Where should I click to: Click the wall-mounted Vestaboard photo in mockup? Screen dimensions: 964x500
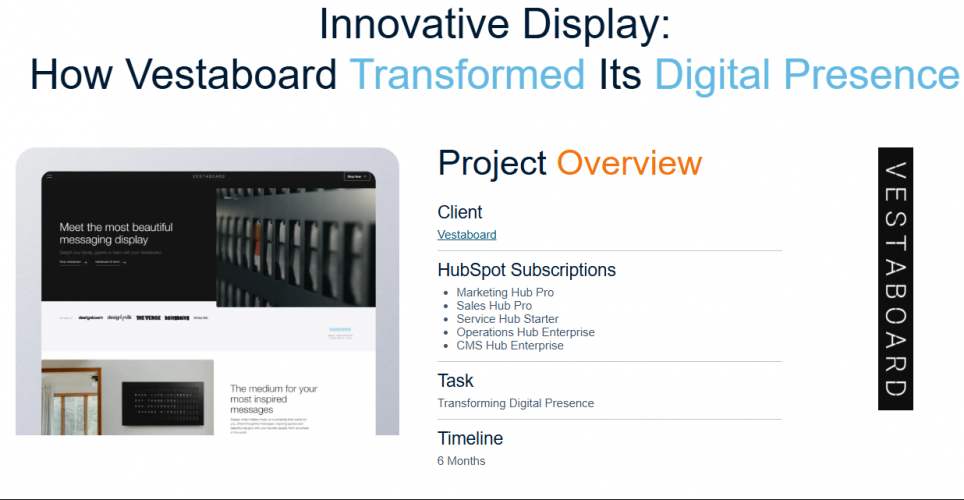(127, 397)
